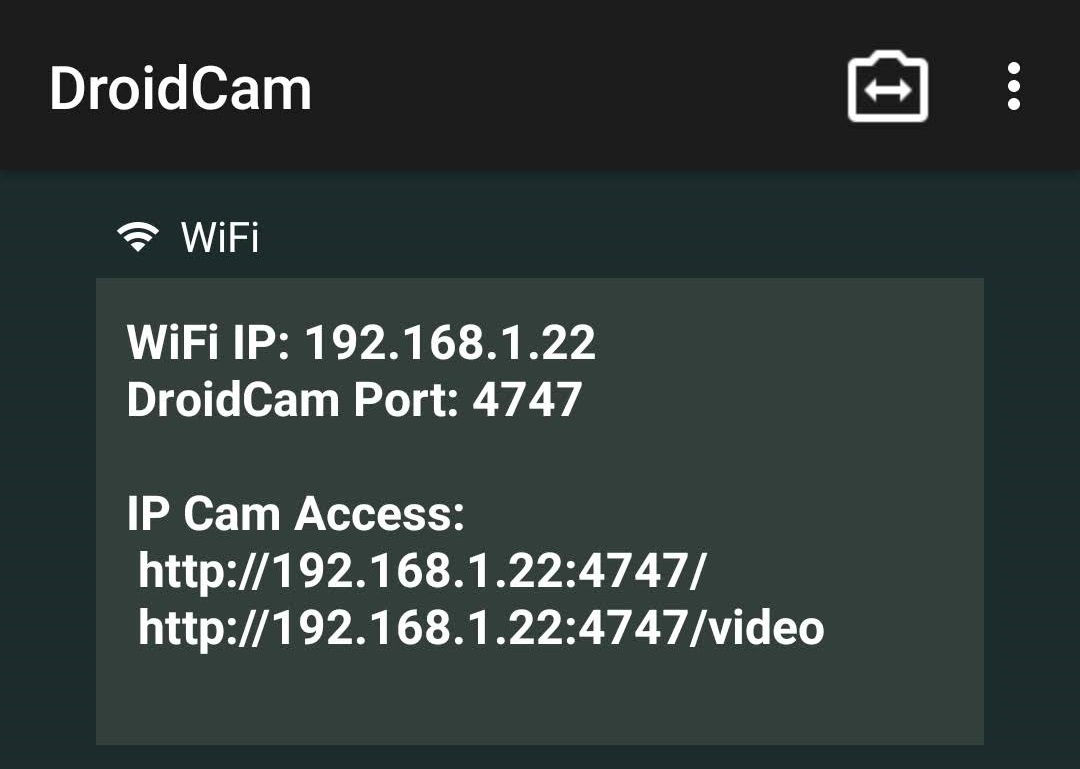Tap the 192.168.1.22 address after WiFi IP
The height and width of the screenshot is (769, 1080).
point(450,342)
